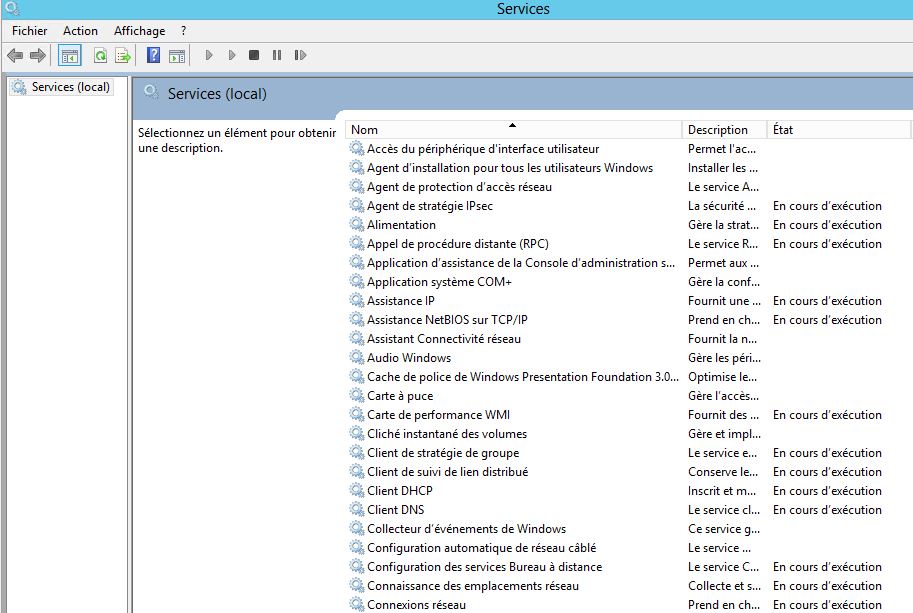Click the Forward arrow in toolbar

38,55
